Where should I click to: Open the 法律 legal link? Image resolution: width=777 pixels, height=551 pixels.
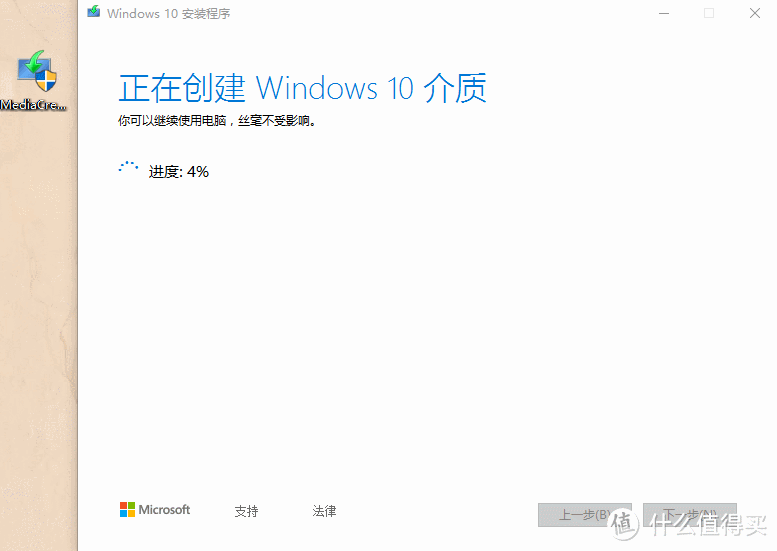[x=325, y=511]
